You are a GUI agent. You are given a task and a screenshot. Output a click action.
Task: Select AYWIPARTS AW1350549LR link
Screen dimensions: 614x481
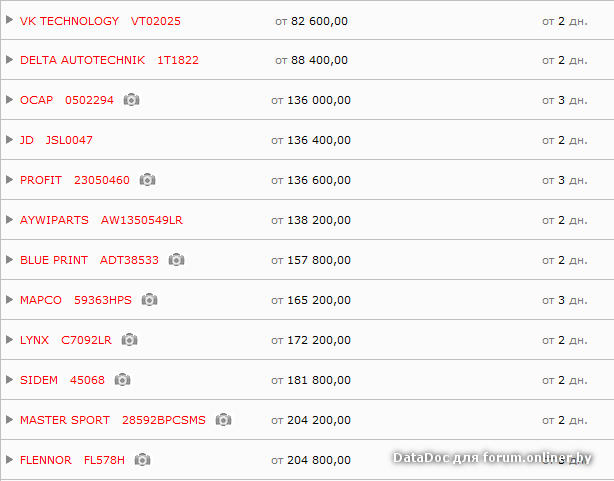point(101,220)
